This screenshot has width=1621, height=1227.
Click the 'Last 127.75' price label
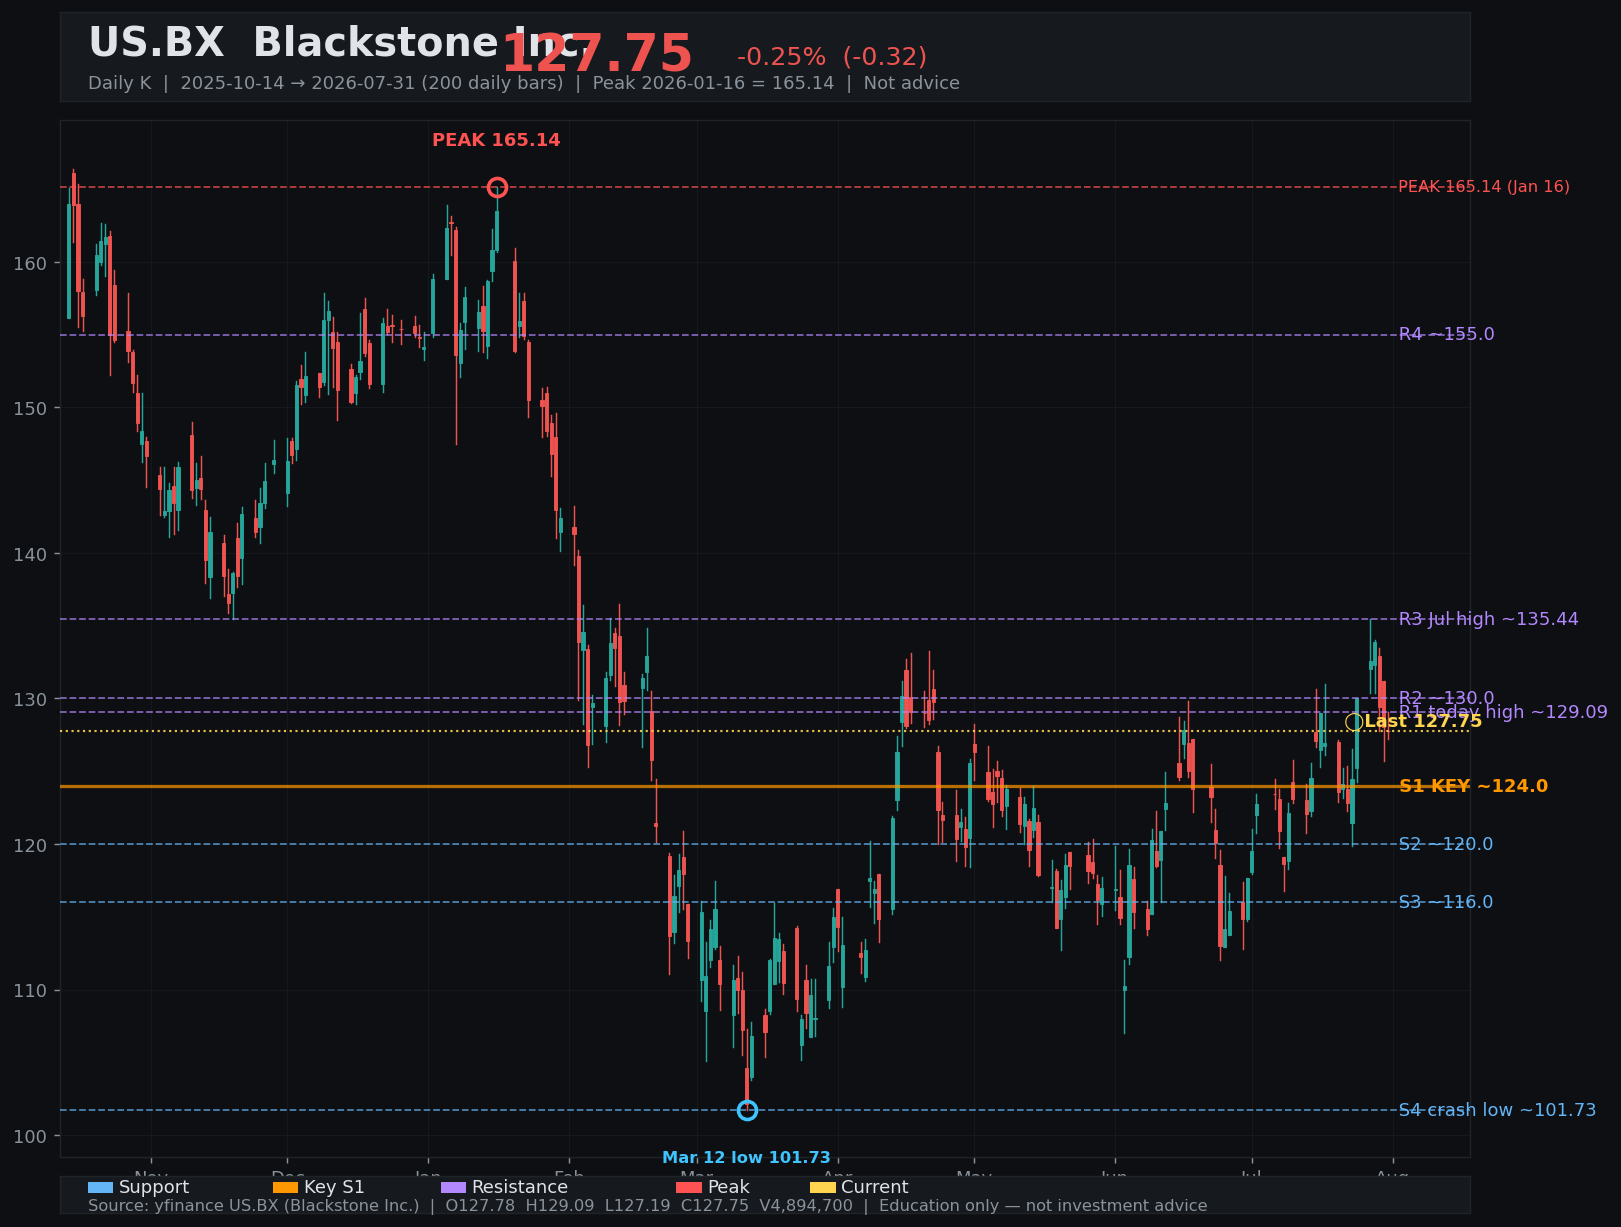coord(1423,722)
